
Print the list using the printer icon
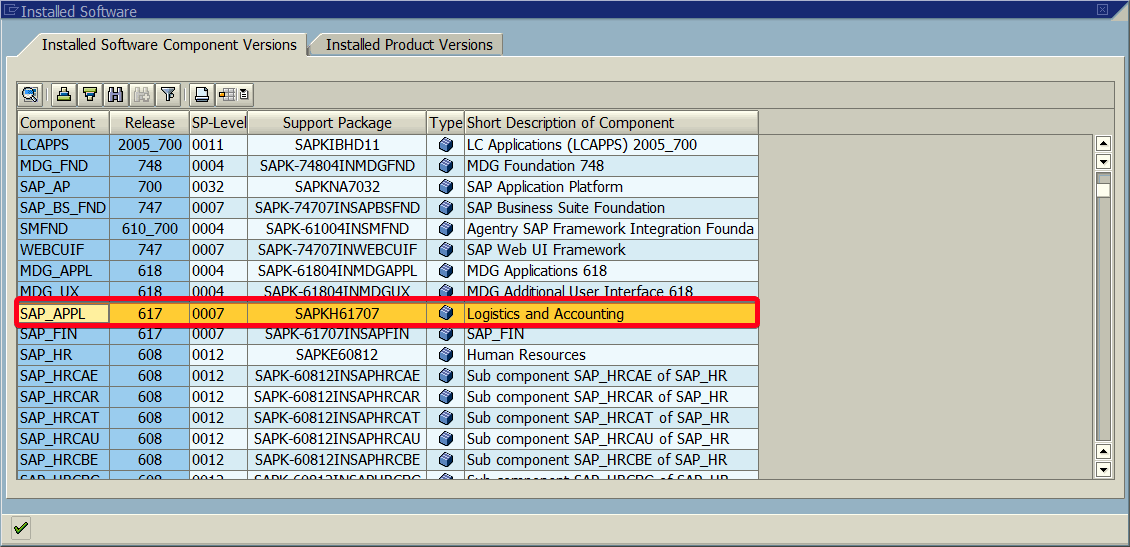tap(202, 94)
